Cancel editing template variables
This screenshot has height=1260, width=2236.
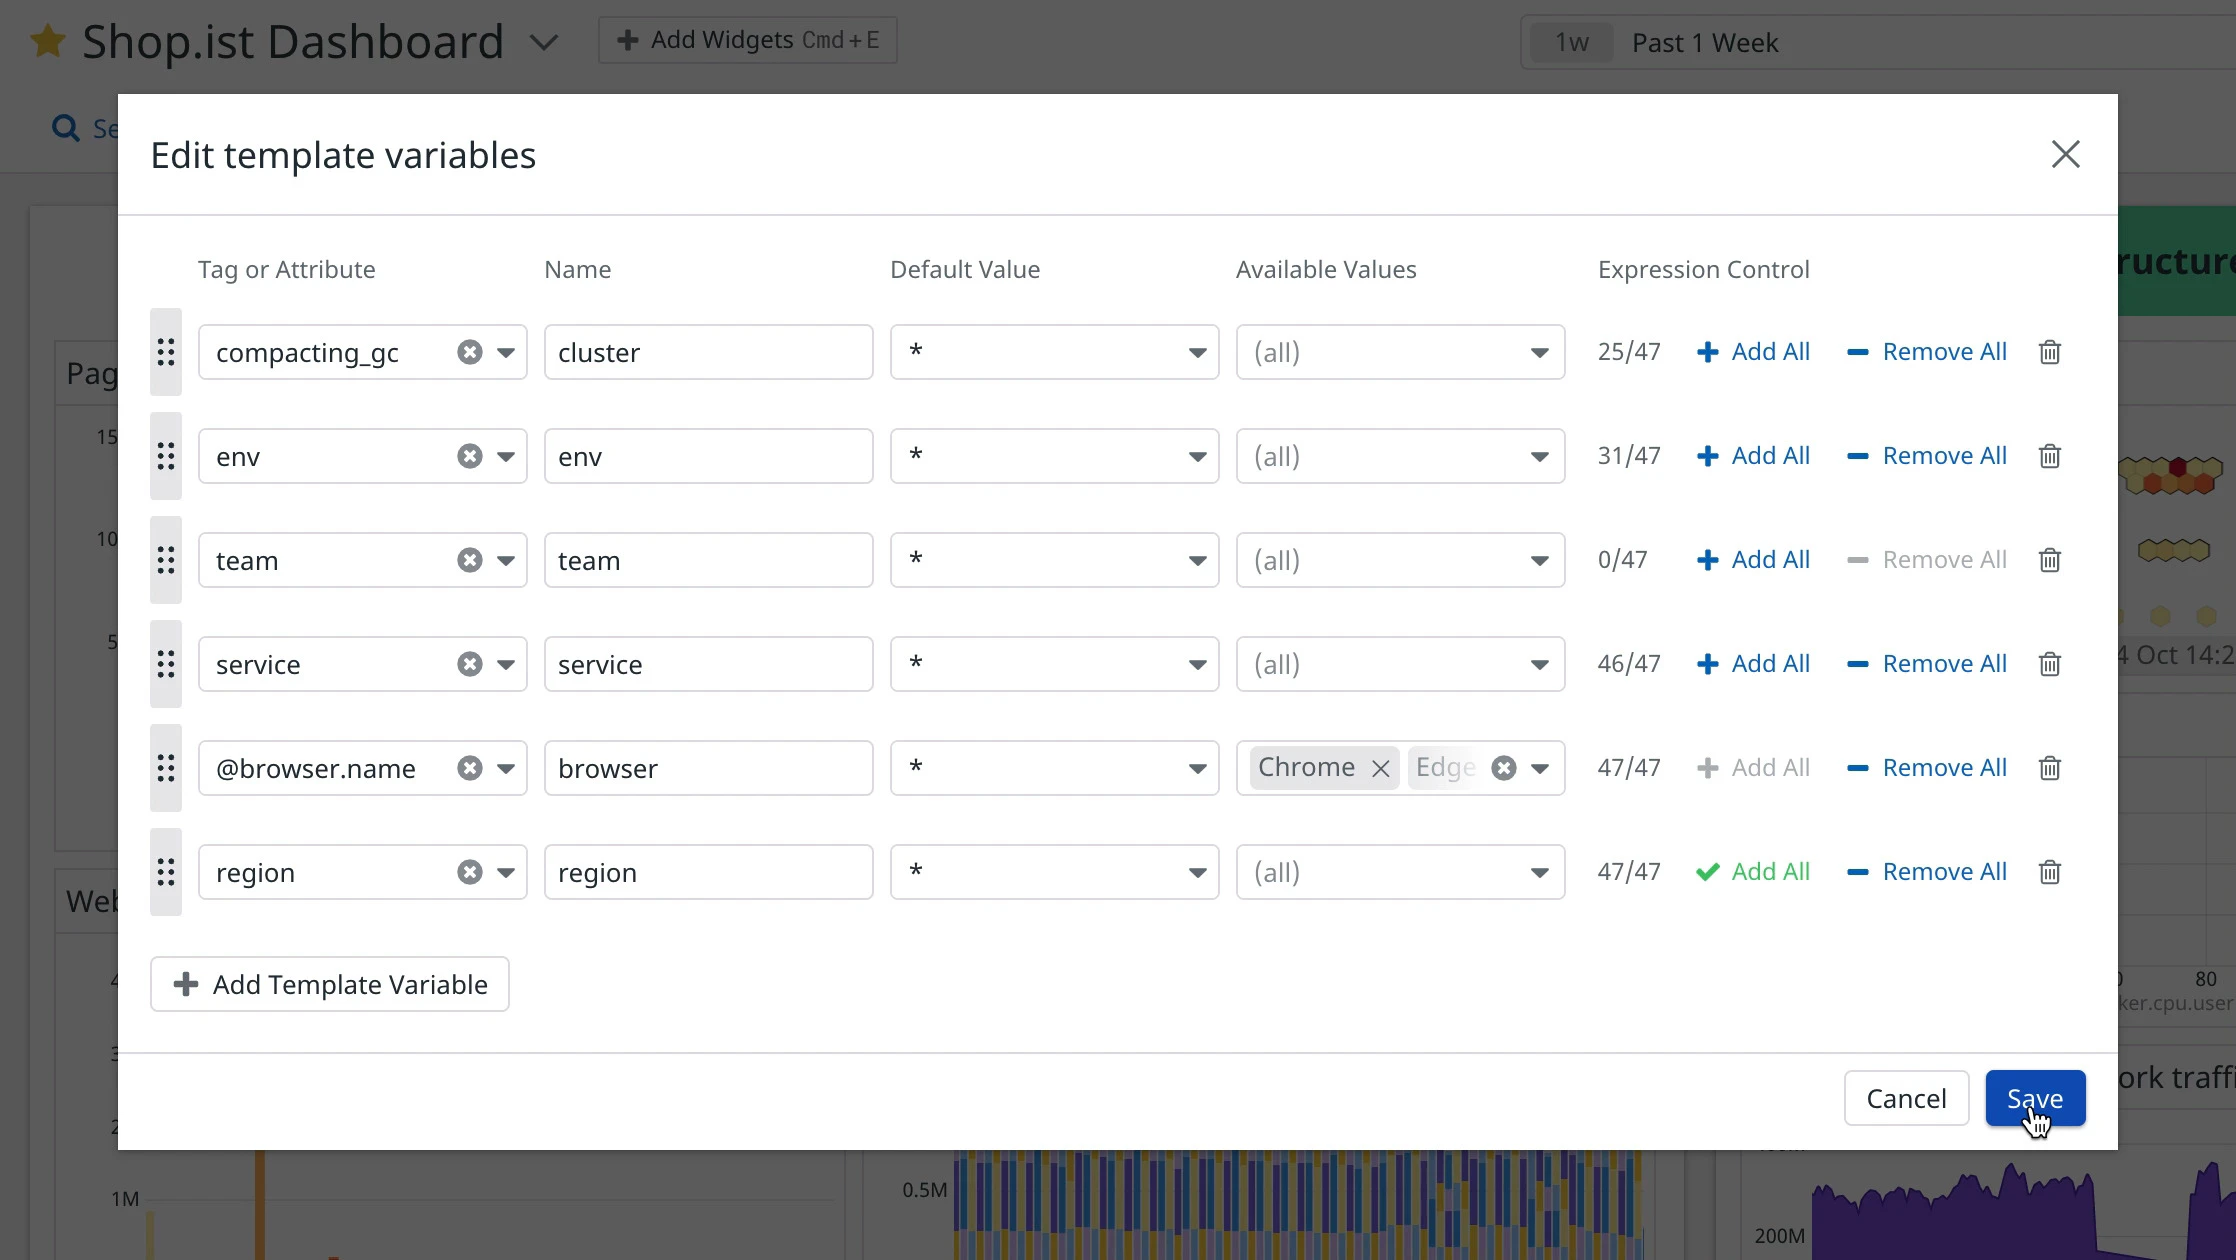pos(1906,1098)
